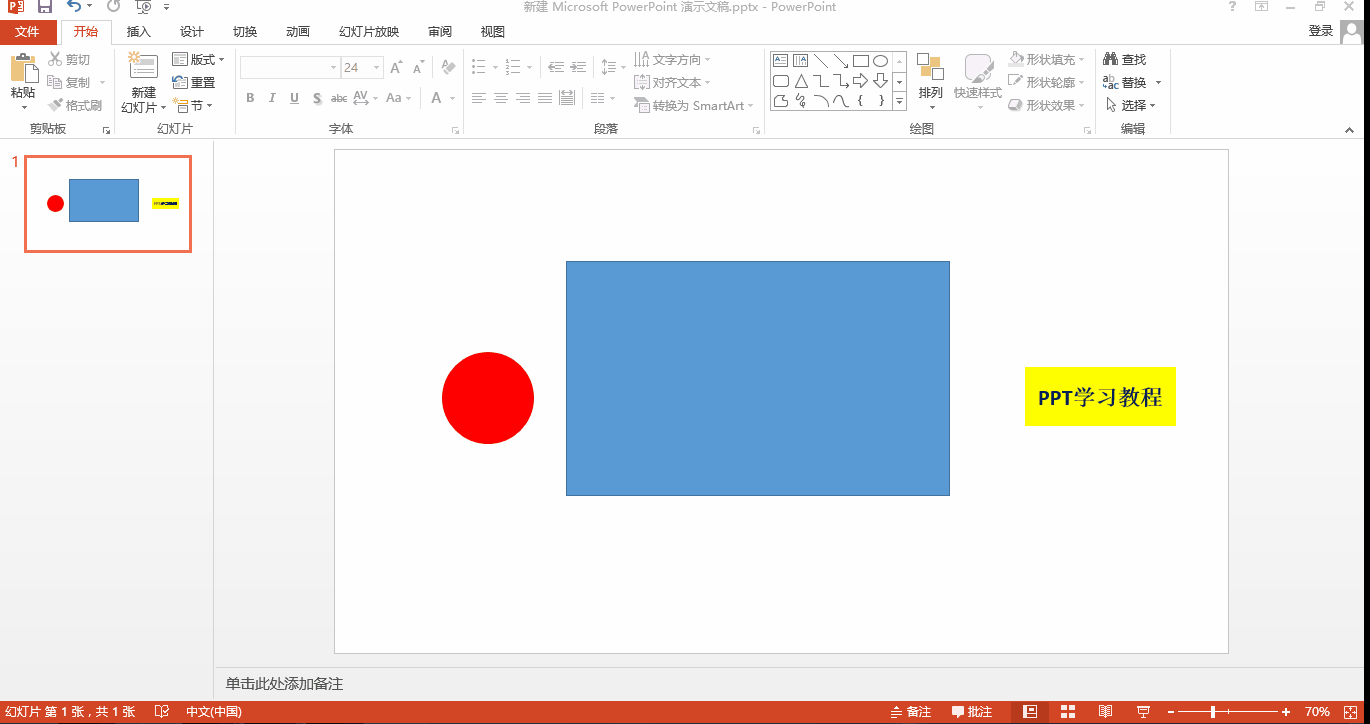Open the 批注 comments pane
Viewport: 1370px width, 724px height.
click(971, 712)
